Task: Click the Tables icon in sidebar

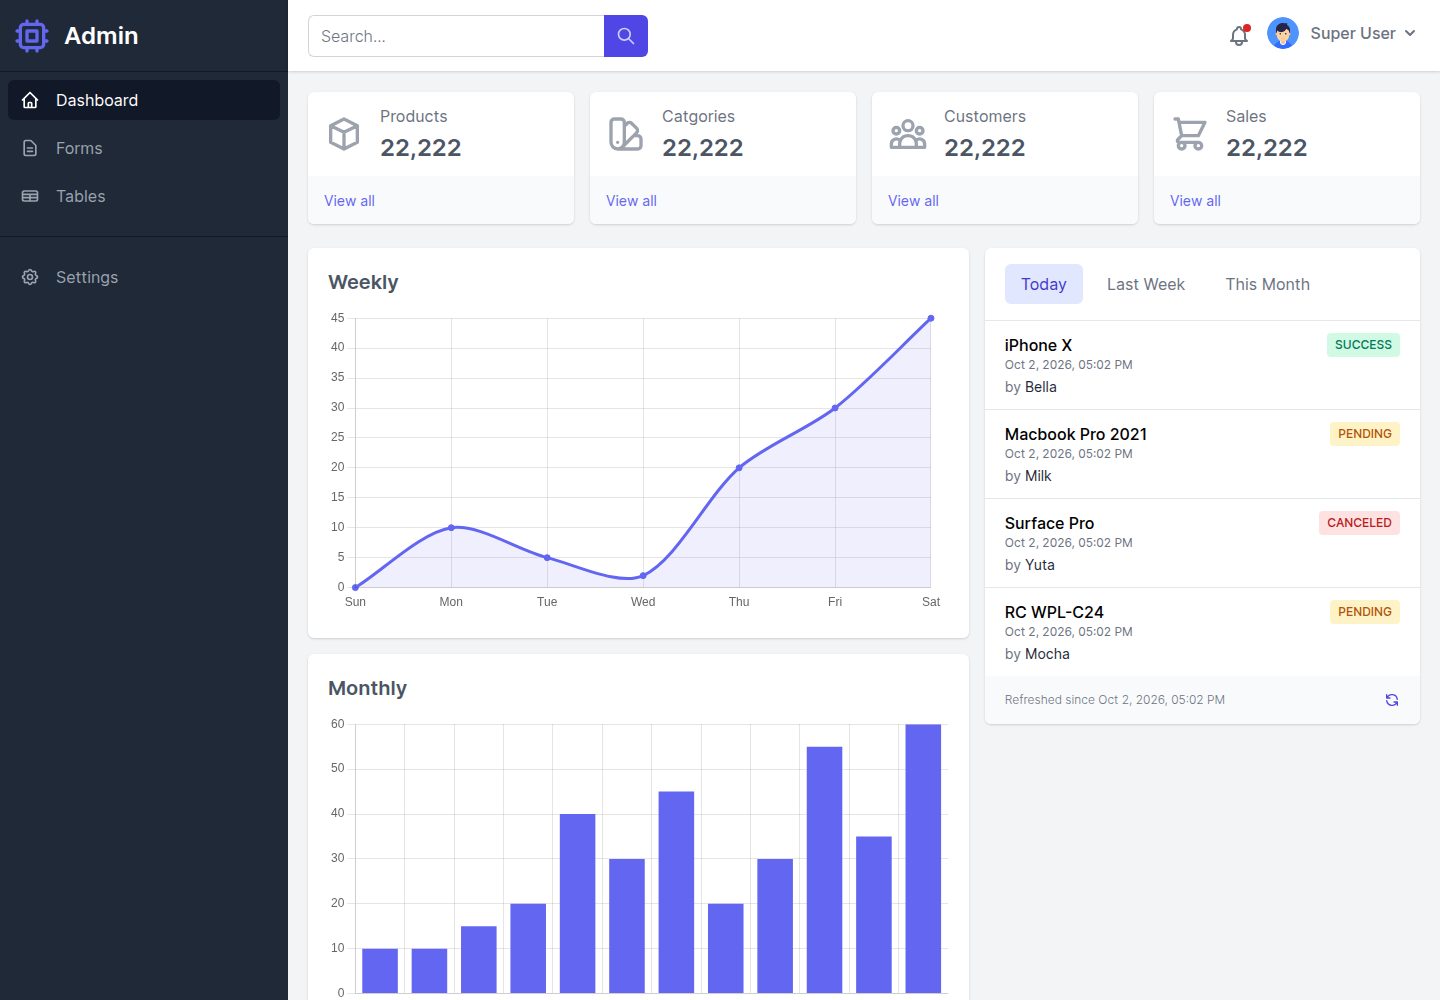Action: click(x=30, y=196)
